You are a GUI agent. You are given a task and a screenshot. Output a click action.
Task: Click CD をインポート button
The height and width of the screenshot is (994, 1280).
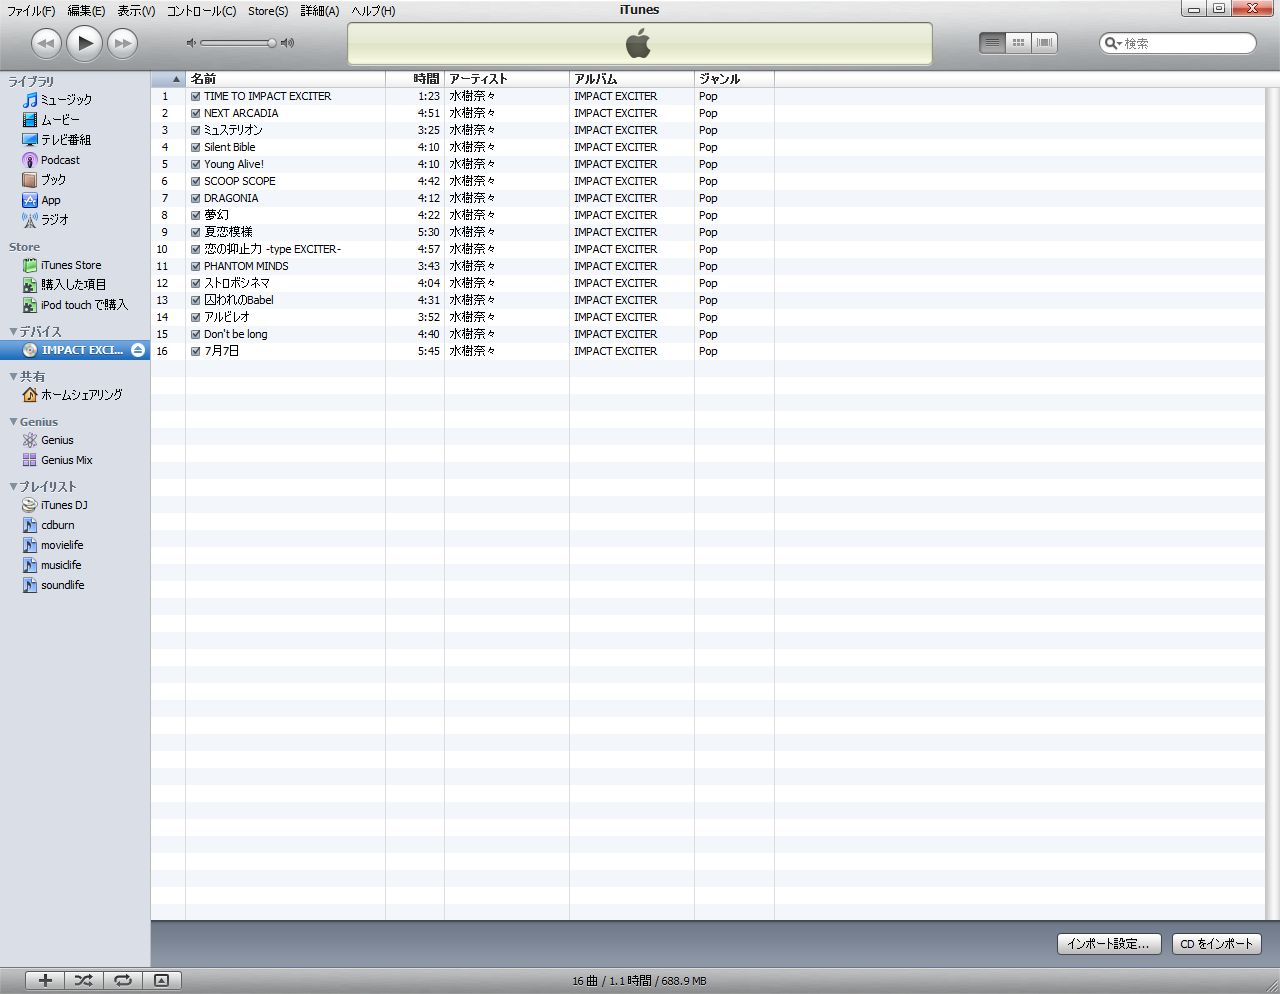1216,944
